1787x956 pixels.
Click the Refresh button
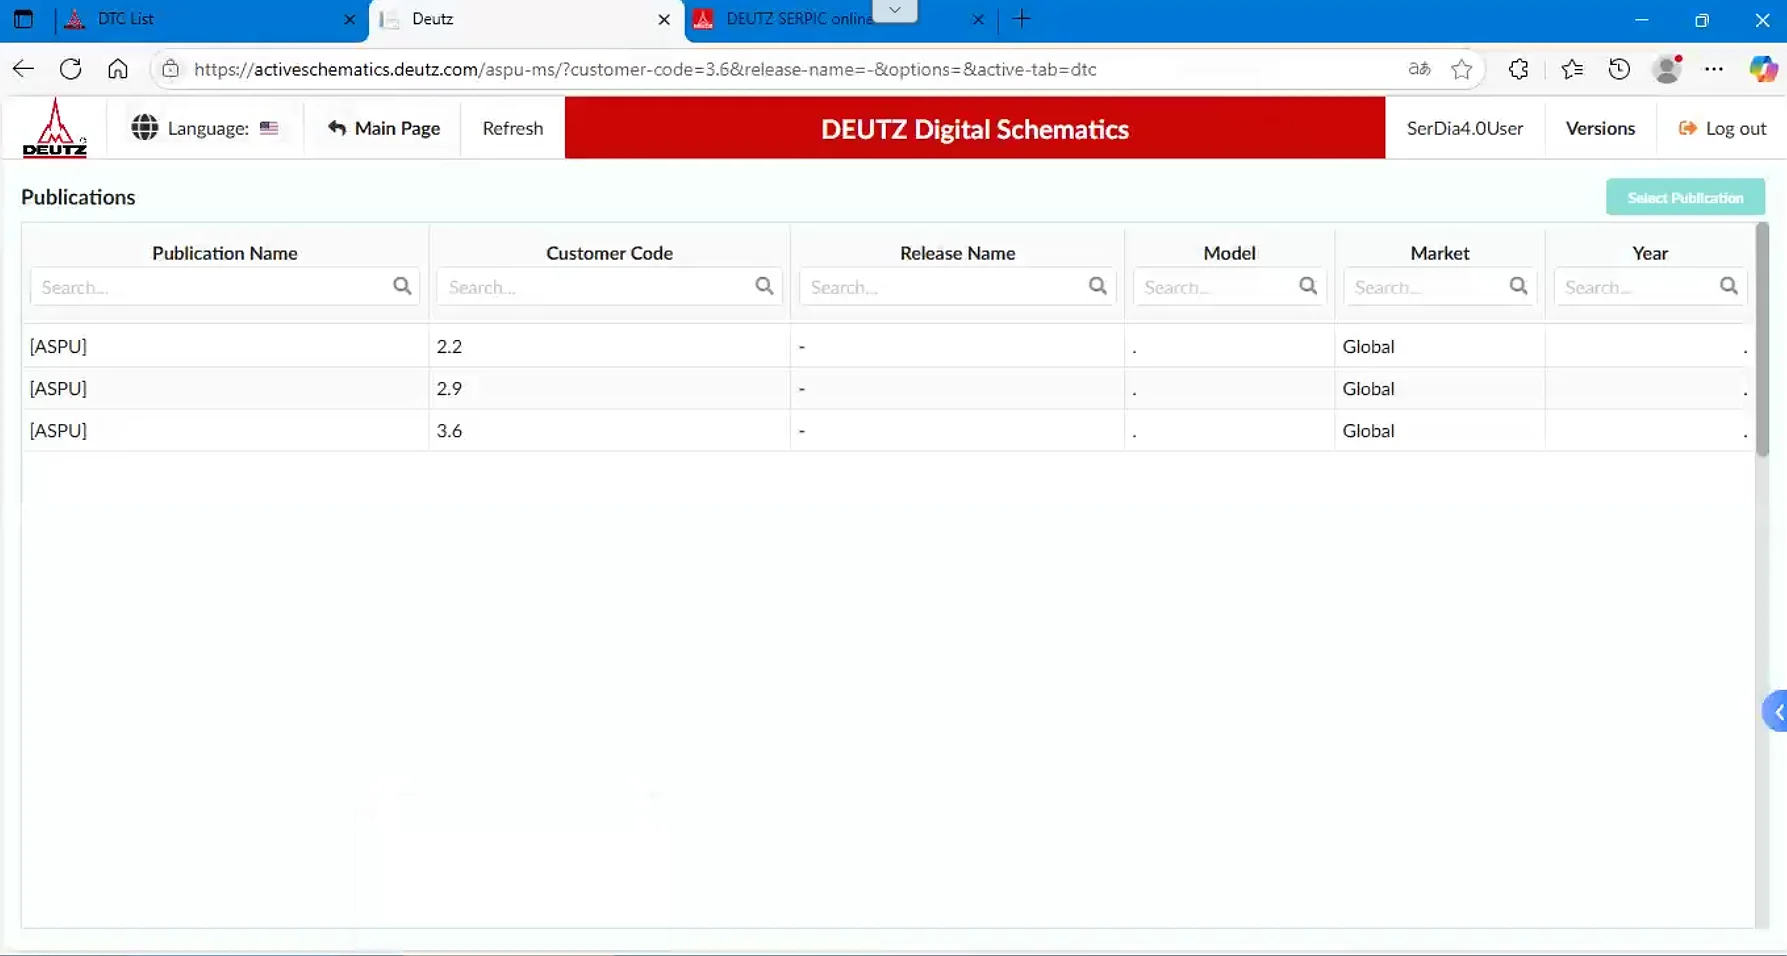(x=513, y=128)
